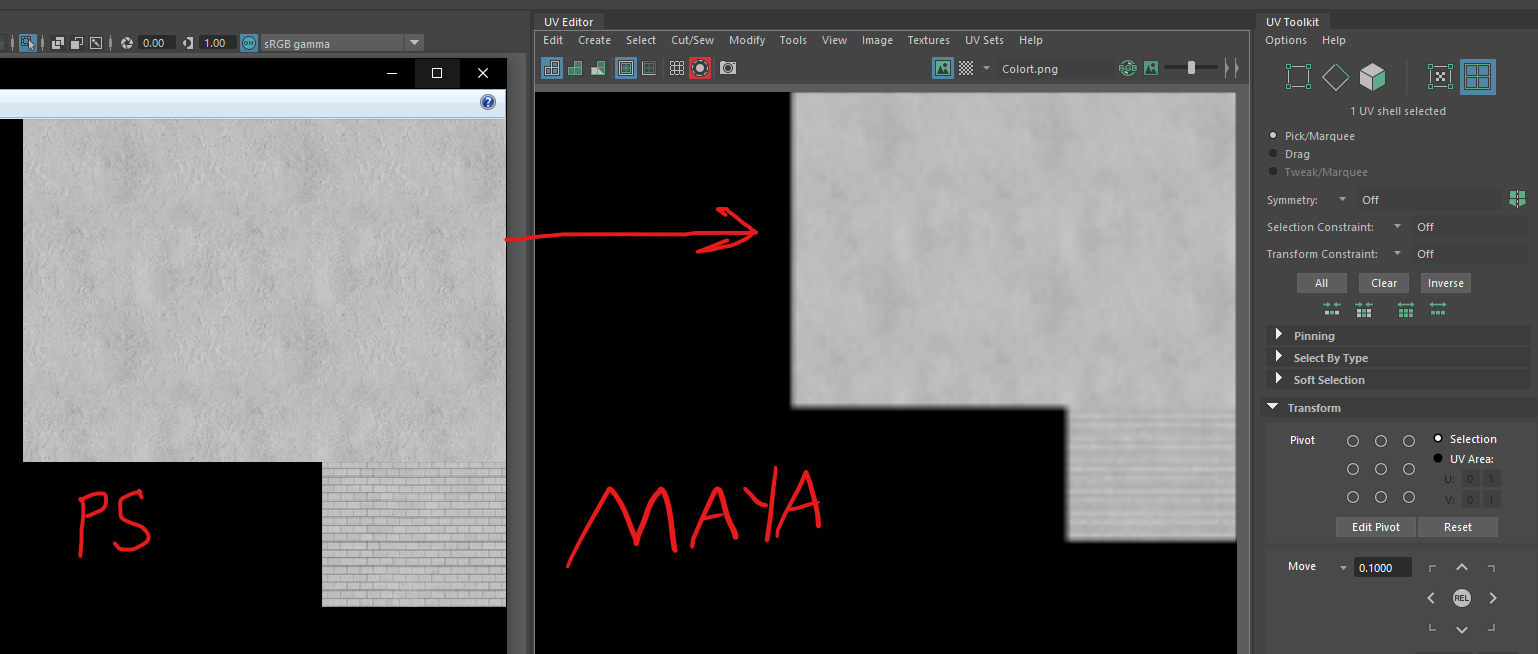Open the Image menu in UV Editor

[x=877, y=40]
